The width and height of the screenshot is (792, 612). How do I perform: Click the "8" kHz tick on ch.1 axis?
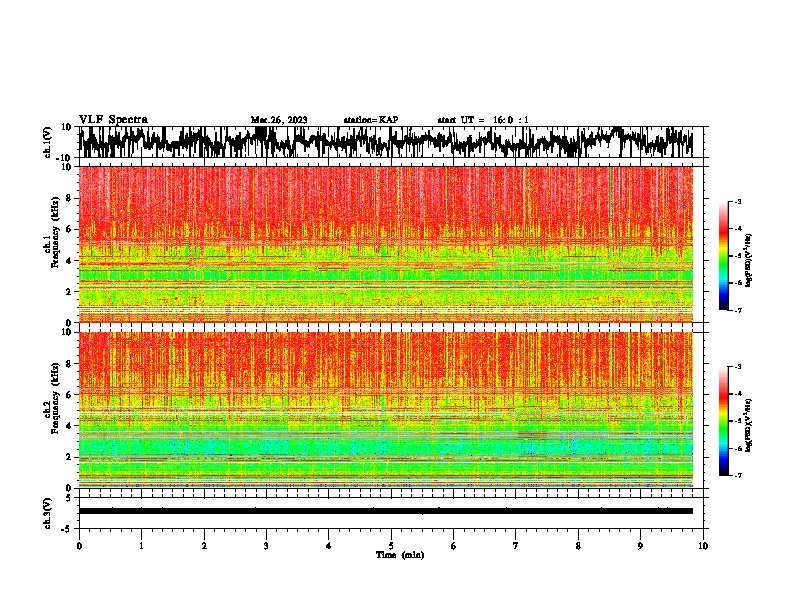click(x=69, y=198)
